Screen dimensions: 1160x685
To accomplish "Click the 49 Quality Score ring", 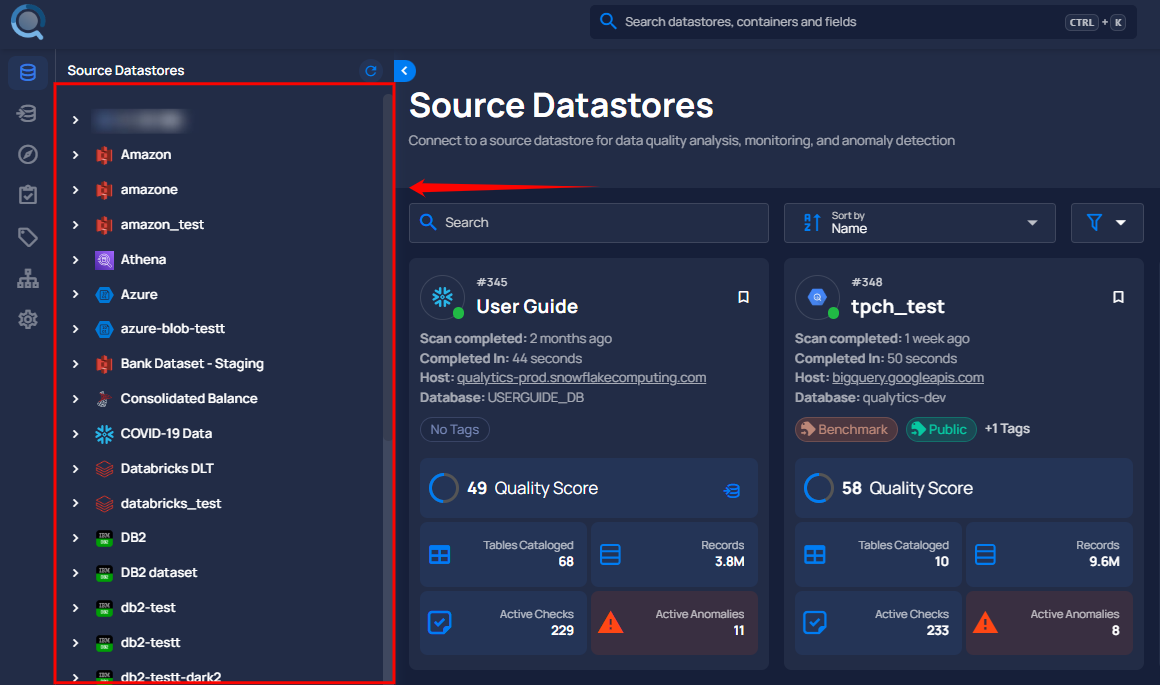I will [443, 488].
